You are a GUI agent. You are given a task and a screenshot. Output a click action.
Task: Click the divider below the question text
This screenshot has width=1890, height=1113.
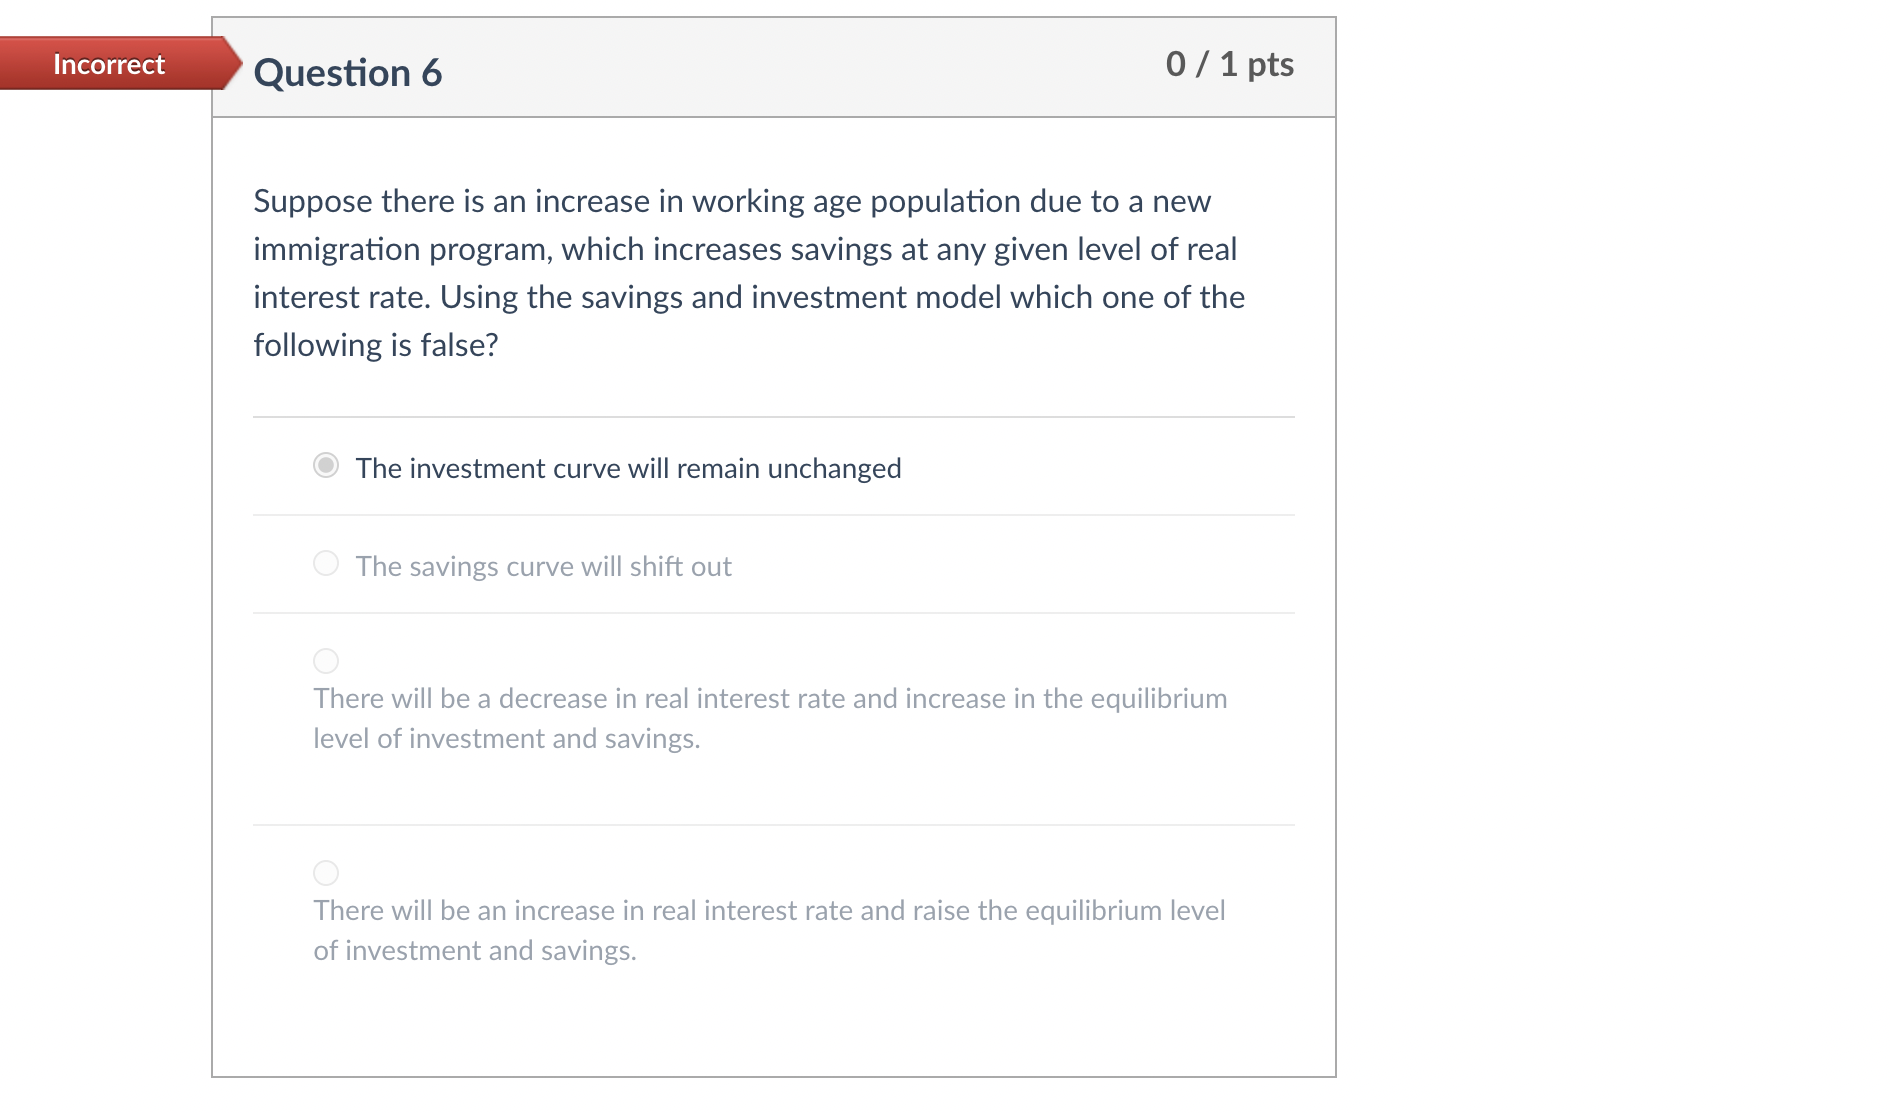point(775,416)
